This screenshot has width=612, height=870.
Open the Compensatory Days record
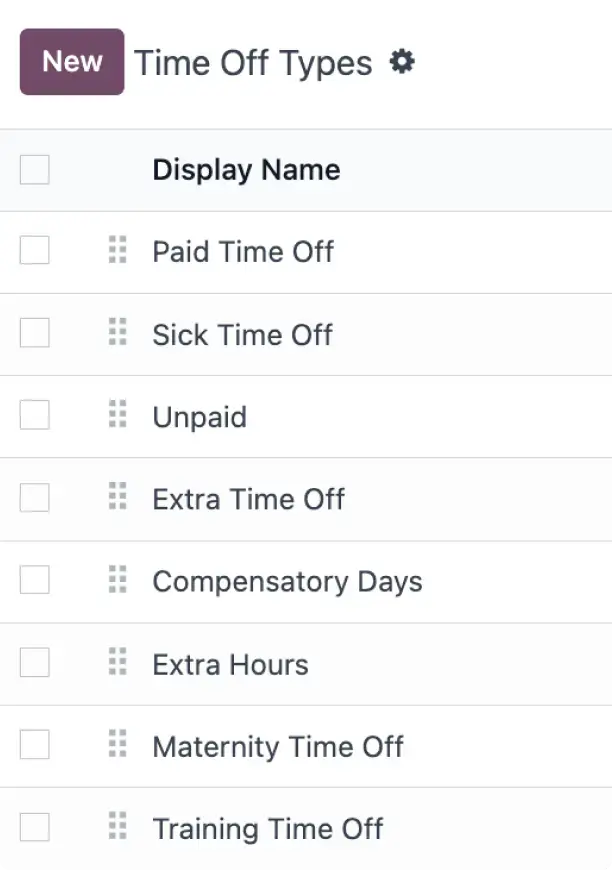[288, 580]
